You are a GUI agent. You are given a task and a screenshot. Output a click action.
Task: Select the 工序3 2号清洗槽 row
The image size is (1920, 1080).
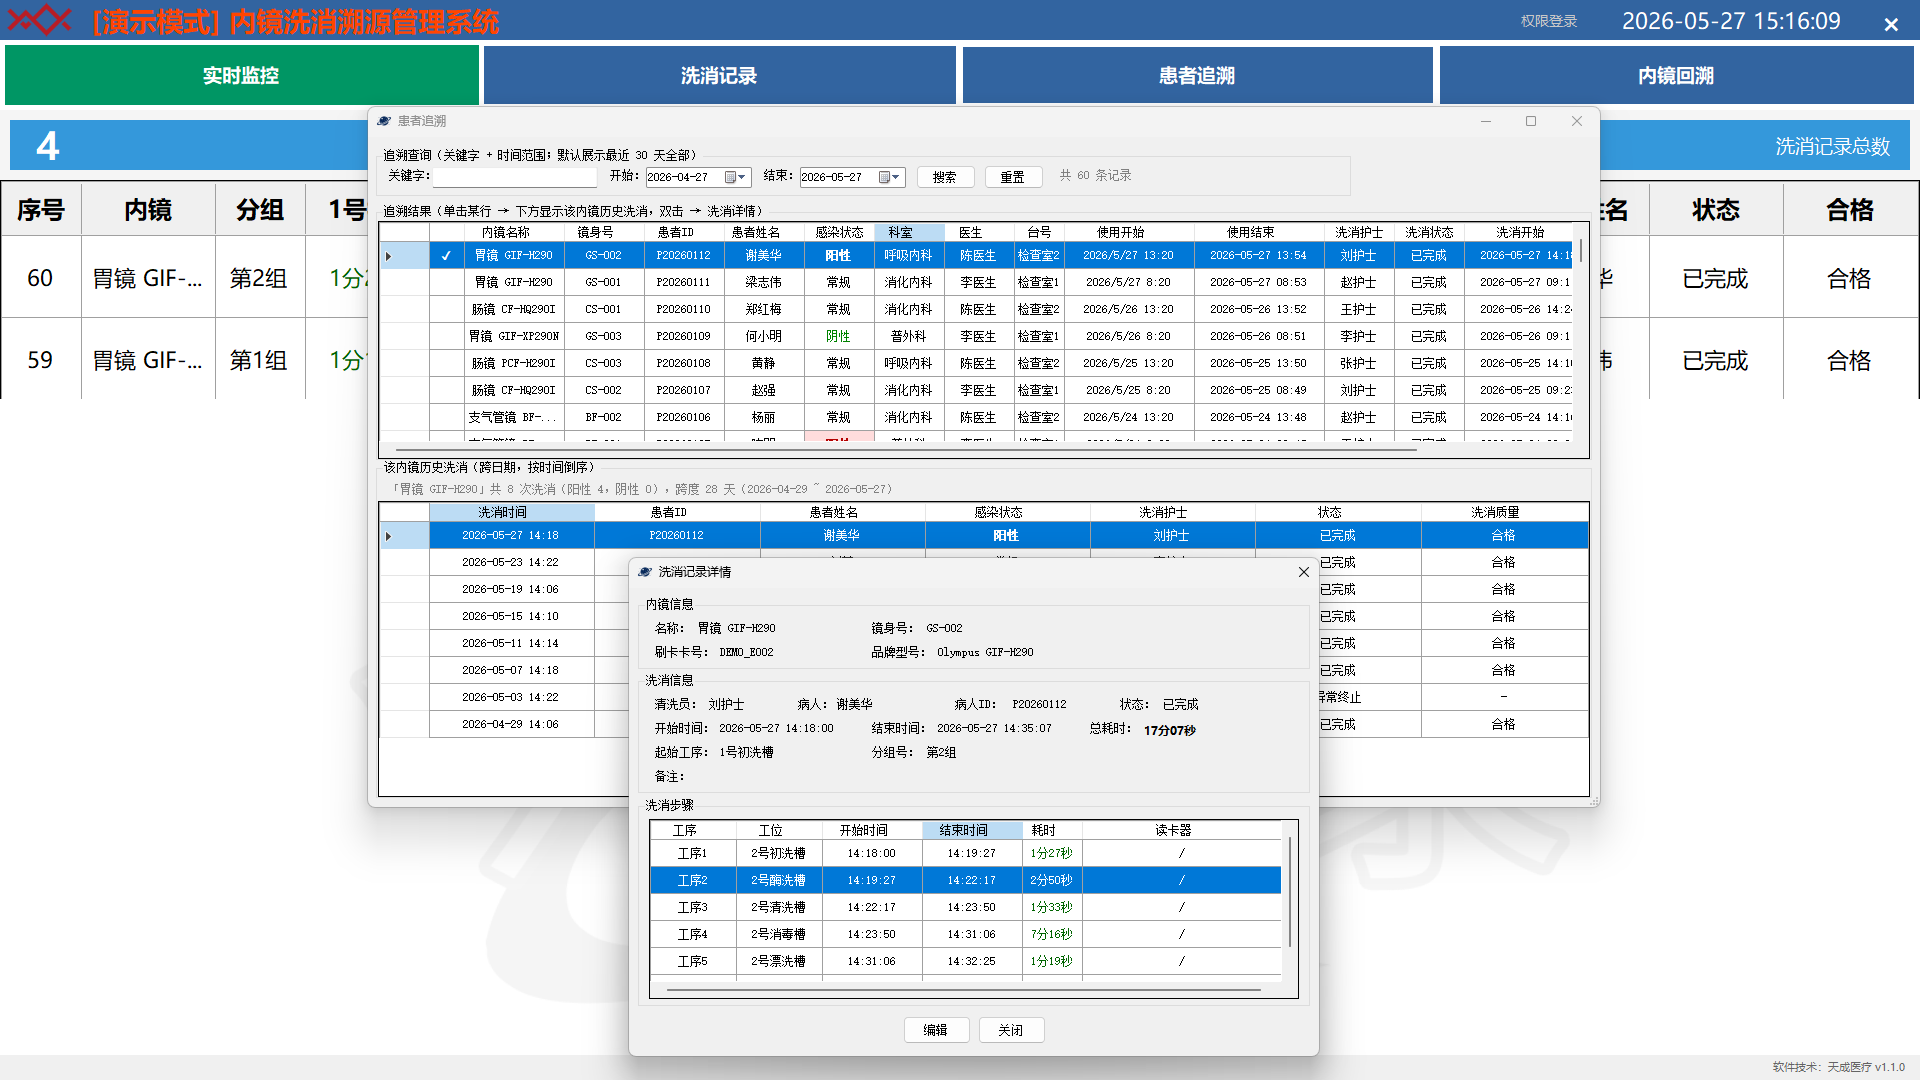[966, 907]
